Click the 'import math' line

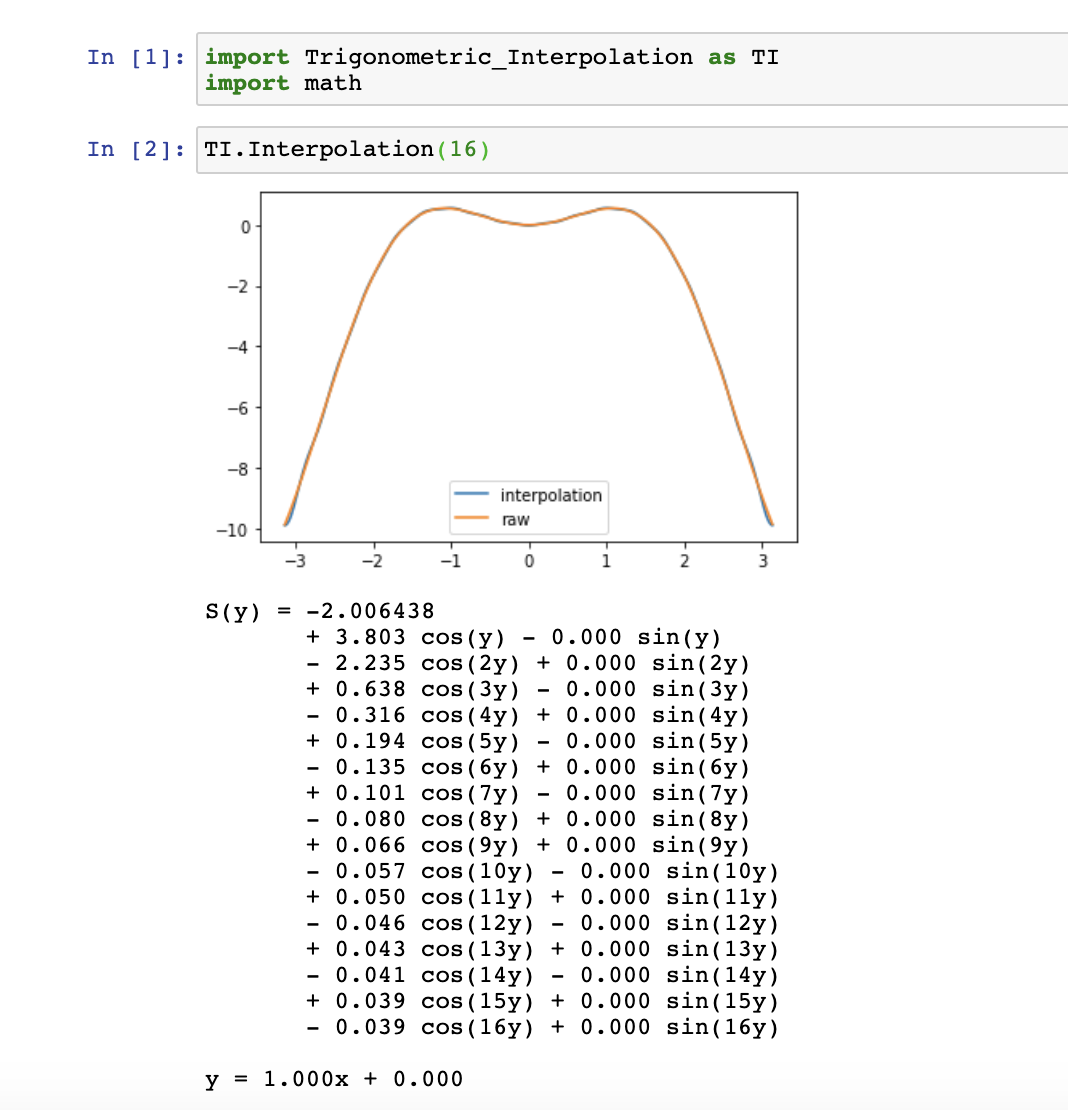(283, 84)
